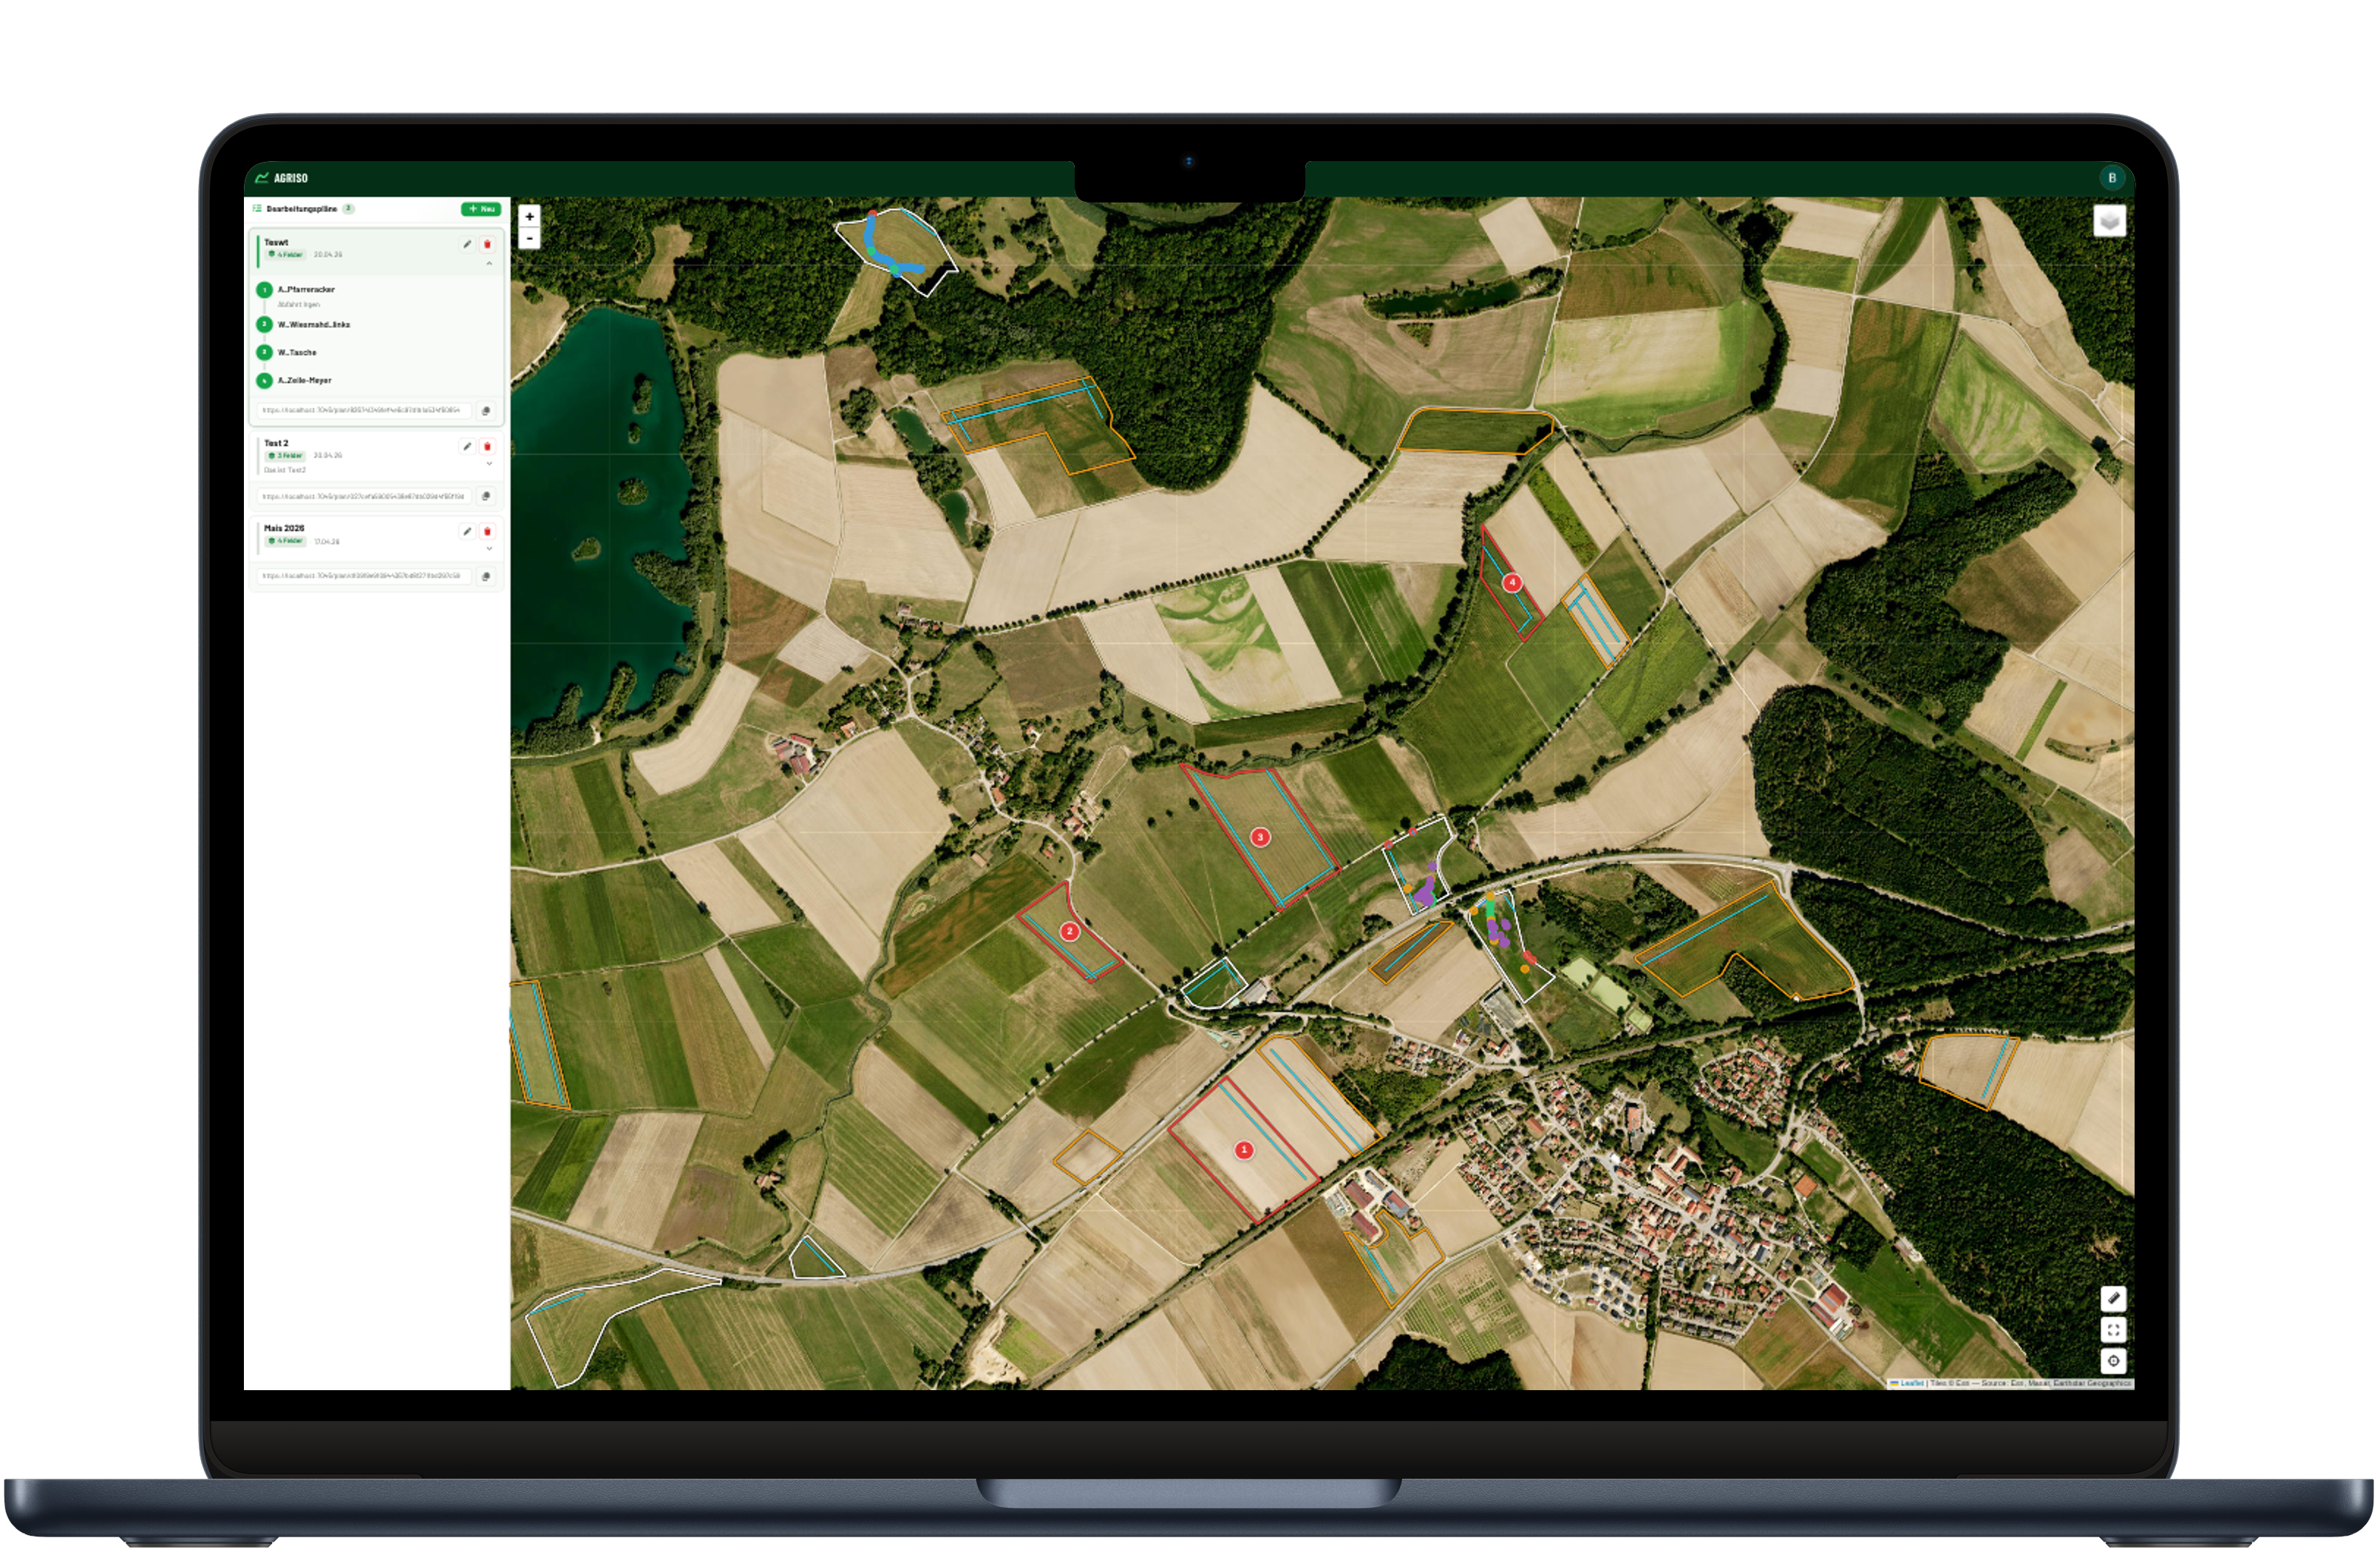Click the Mais 2026 share link field
Viewport: 2380px width, 1552px height.
click(x=363, y=577)
